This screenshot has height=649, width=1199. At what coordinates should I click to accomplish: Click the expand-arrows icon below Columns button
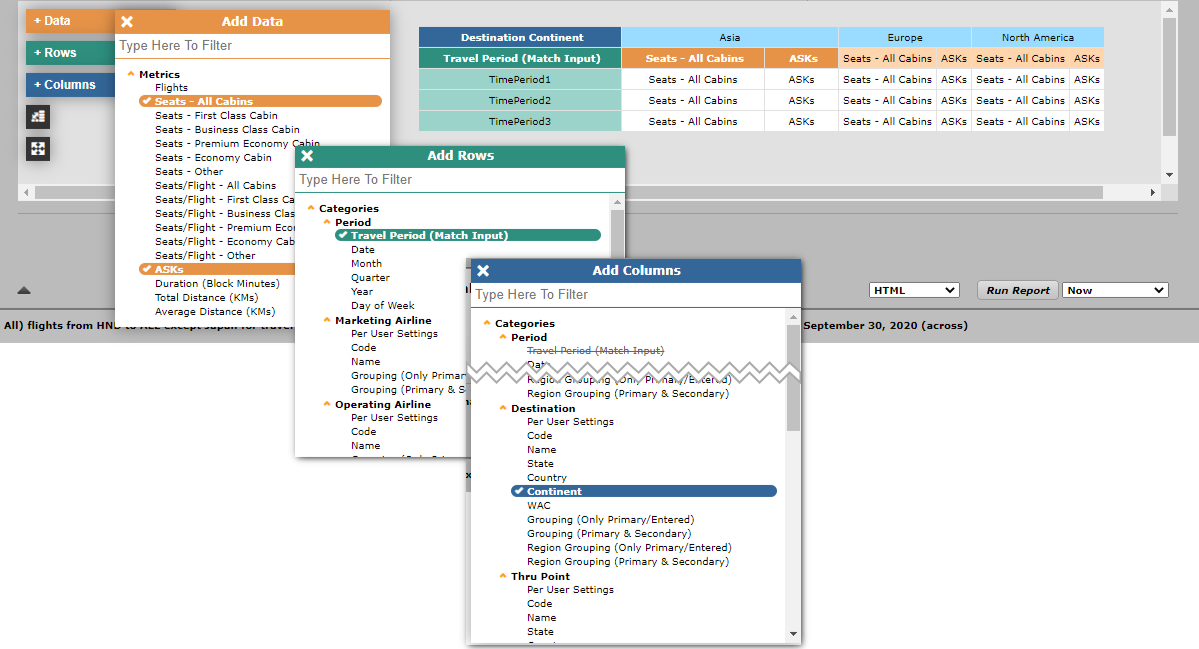tap(38, 148)
